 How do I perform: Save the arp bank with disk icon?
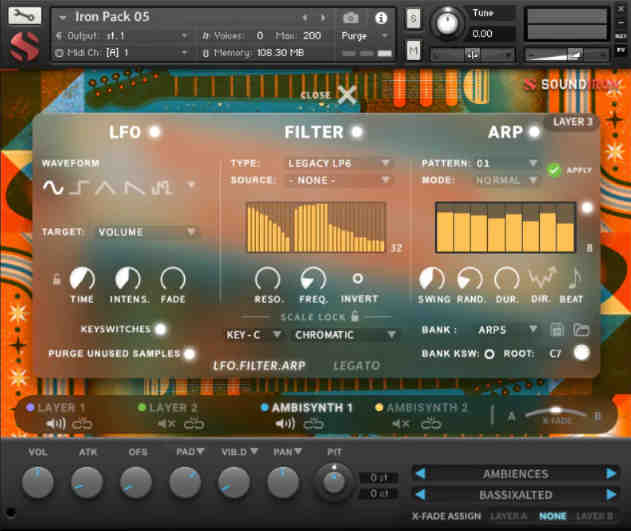tap(559, 329)
